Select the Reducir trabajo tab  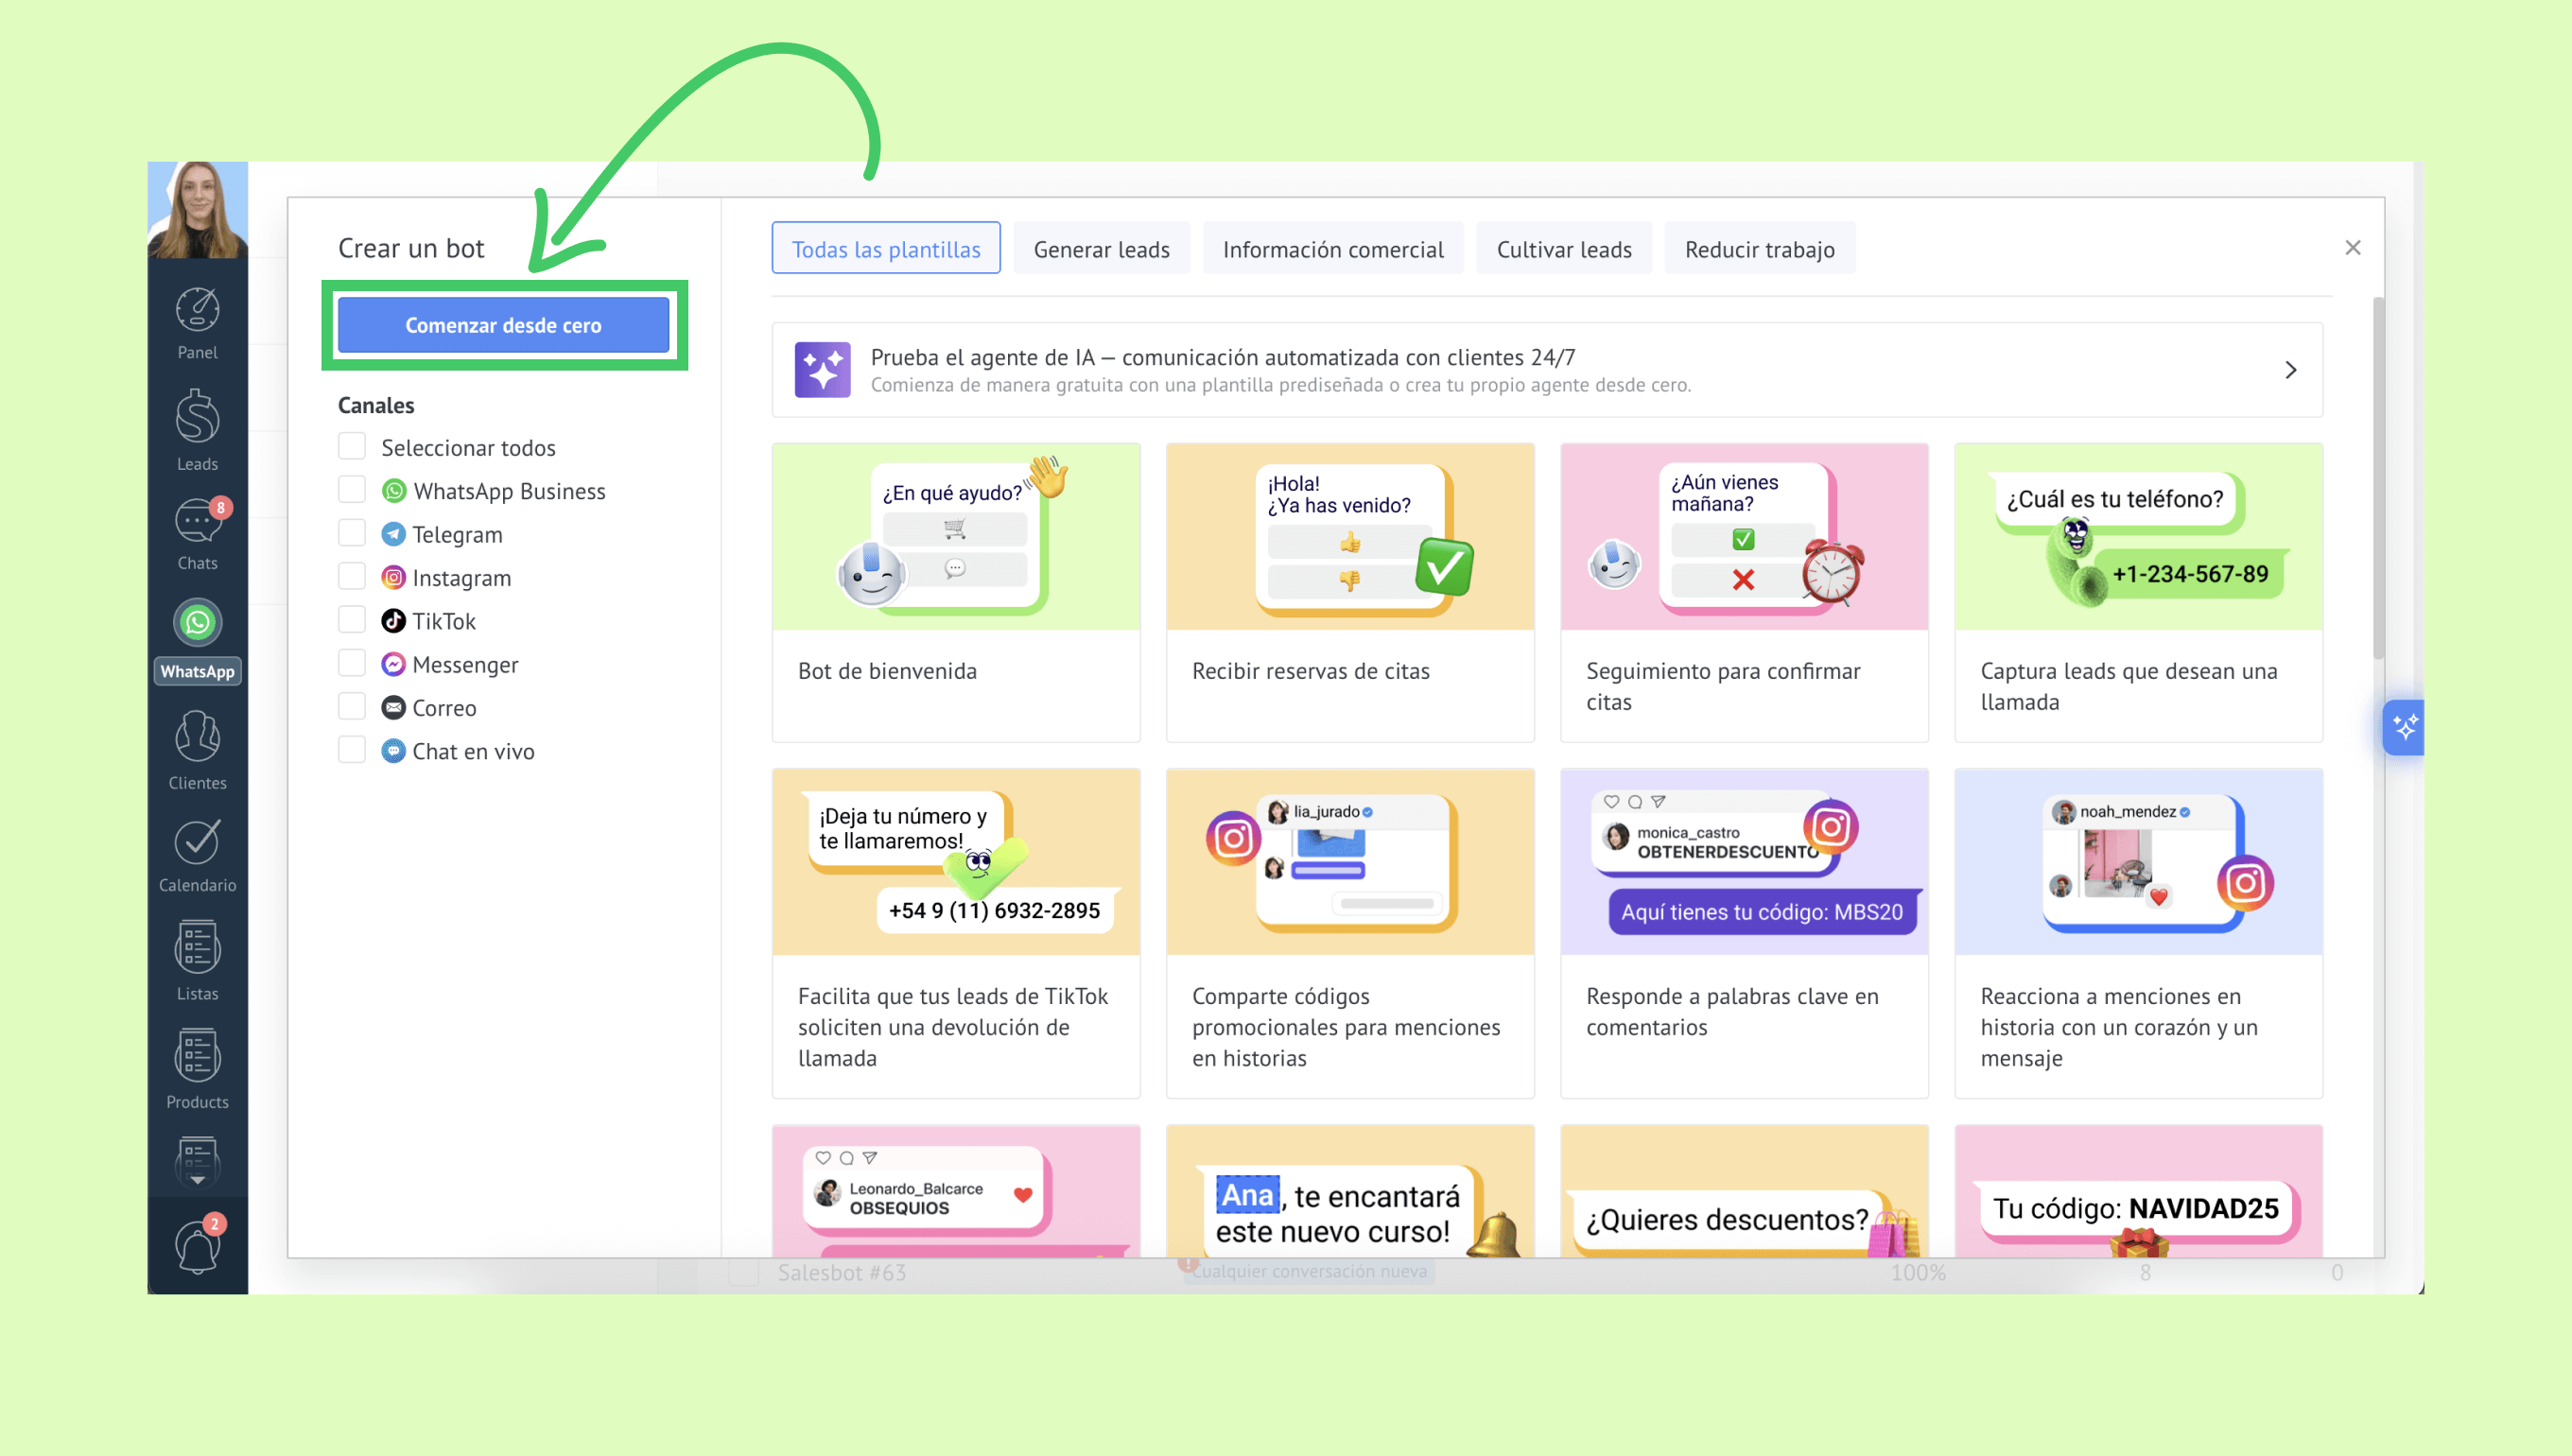point(1758,249)
